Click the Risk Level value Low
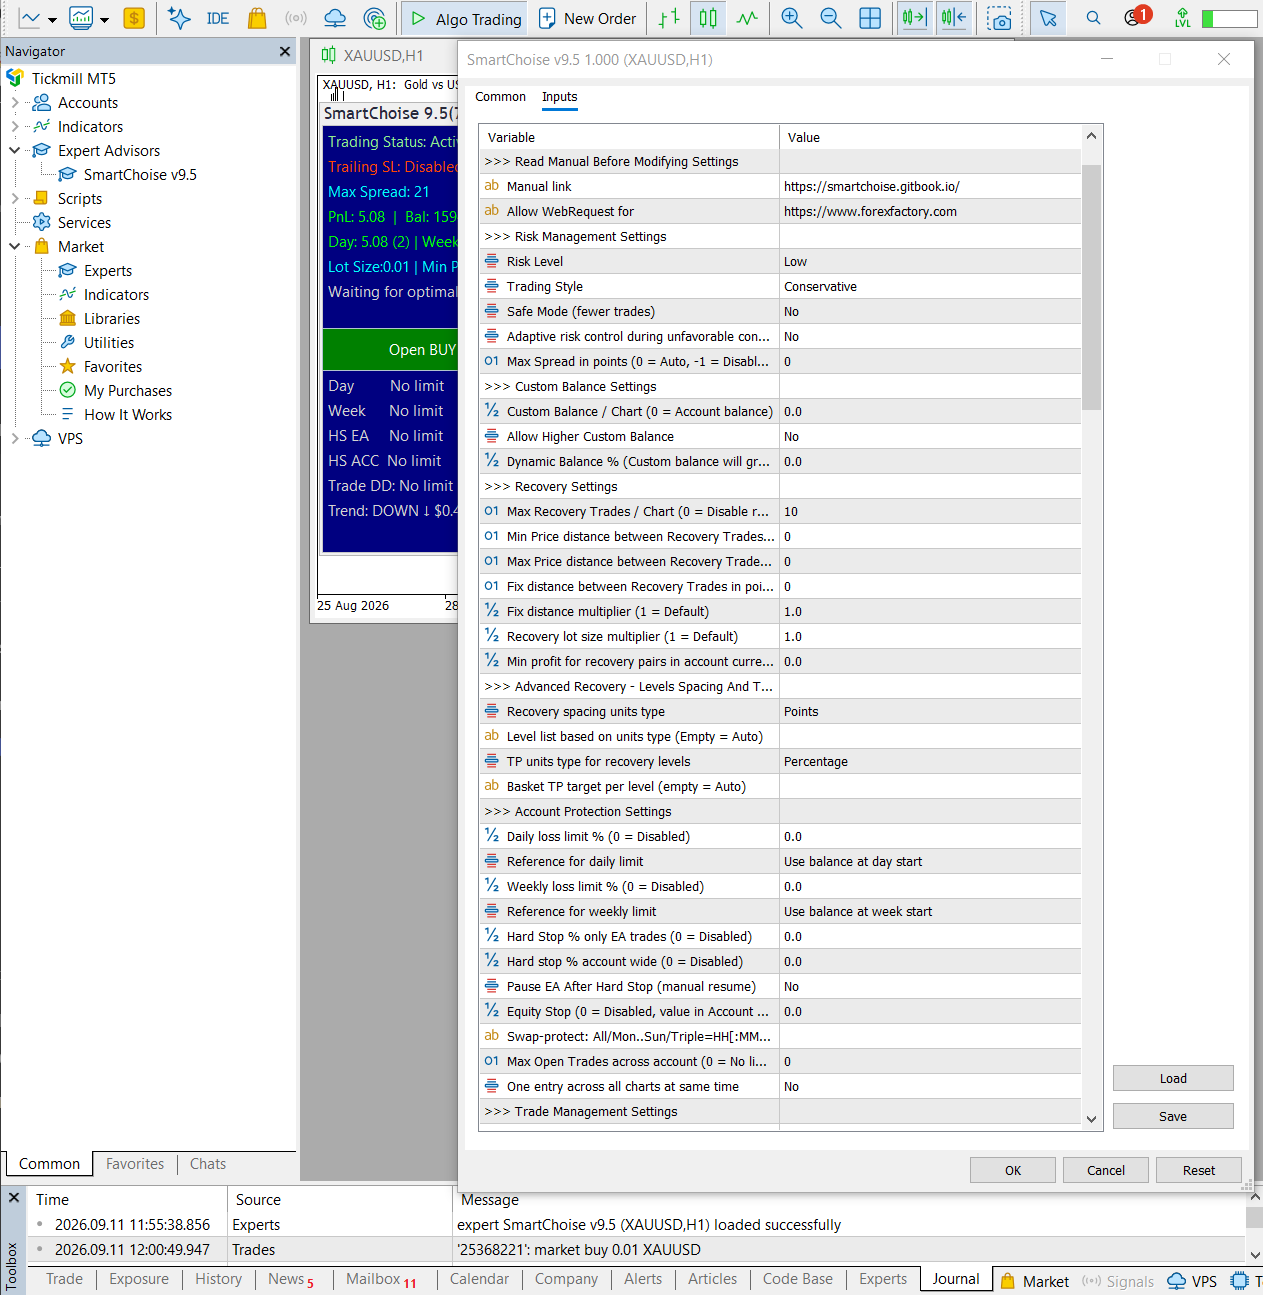The height and width of the screenshot is (1295, 1263). coord(930,262)
